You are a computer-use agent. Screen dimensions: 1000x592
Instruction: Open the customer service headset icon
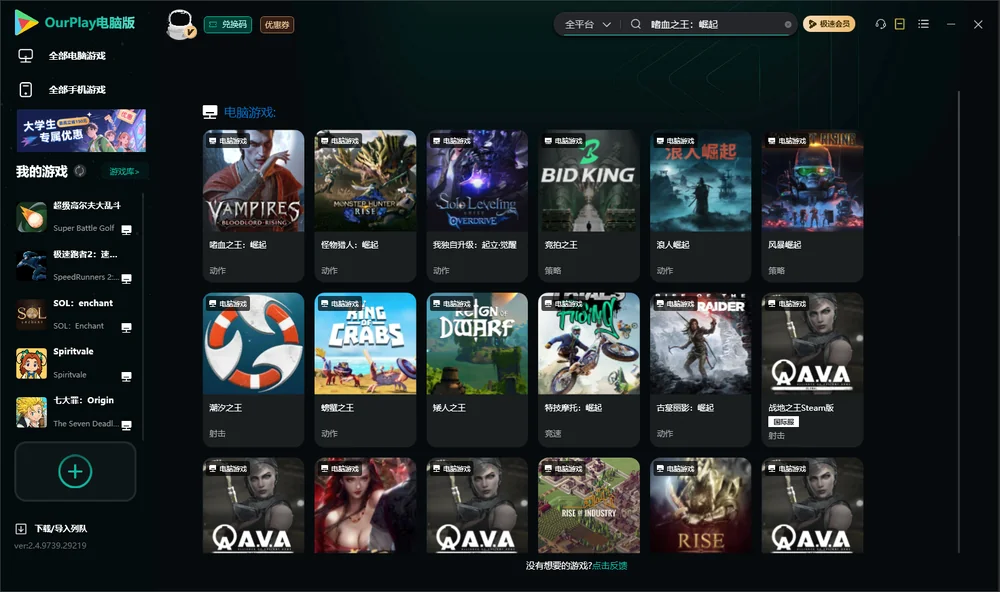(881, 24)
